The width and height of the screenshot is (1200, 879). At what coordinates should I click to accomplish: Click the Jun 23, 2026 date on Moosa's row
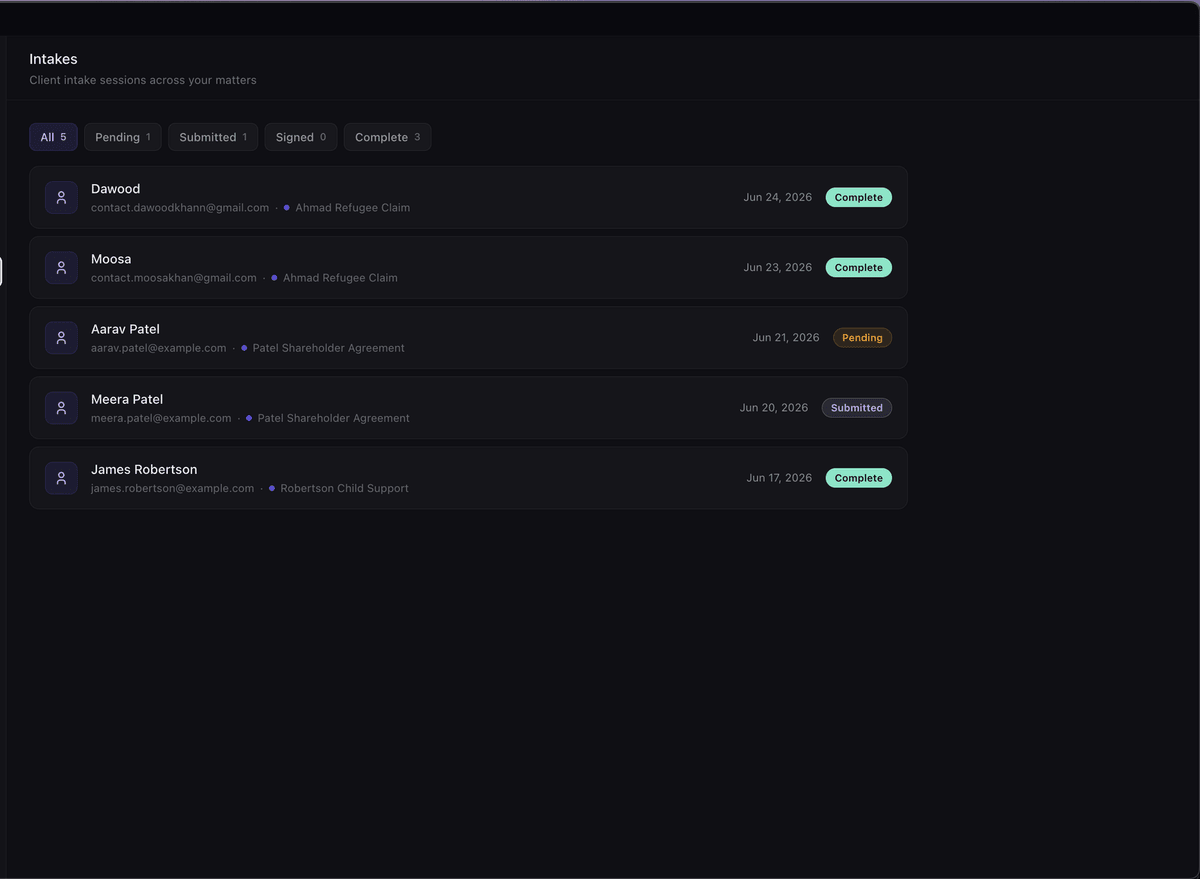click(x=778, y=268)
